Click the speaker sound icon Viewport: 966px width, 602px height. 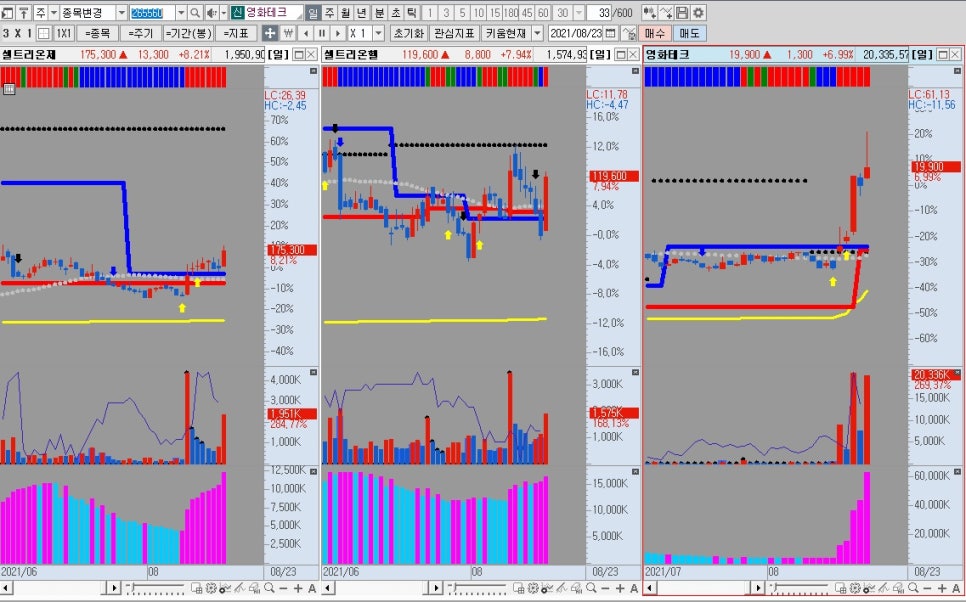(x=211, y=12)
